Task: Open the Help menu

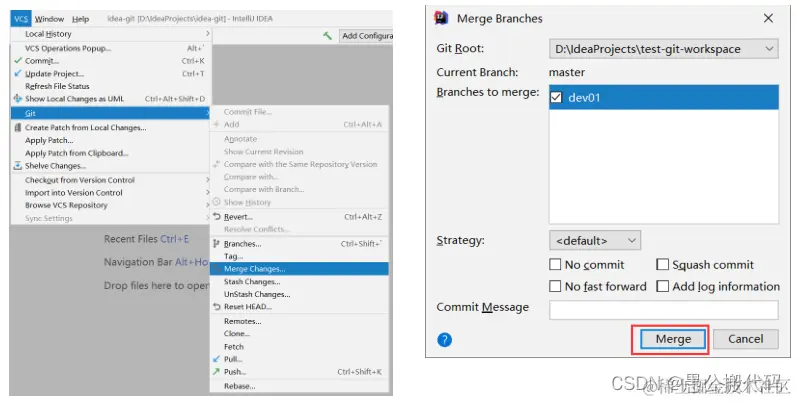Action: click(x=80, y=19)
